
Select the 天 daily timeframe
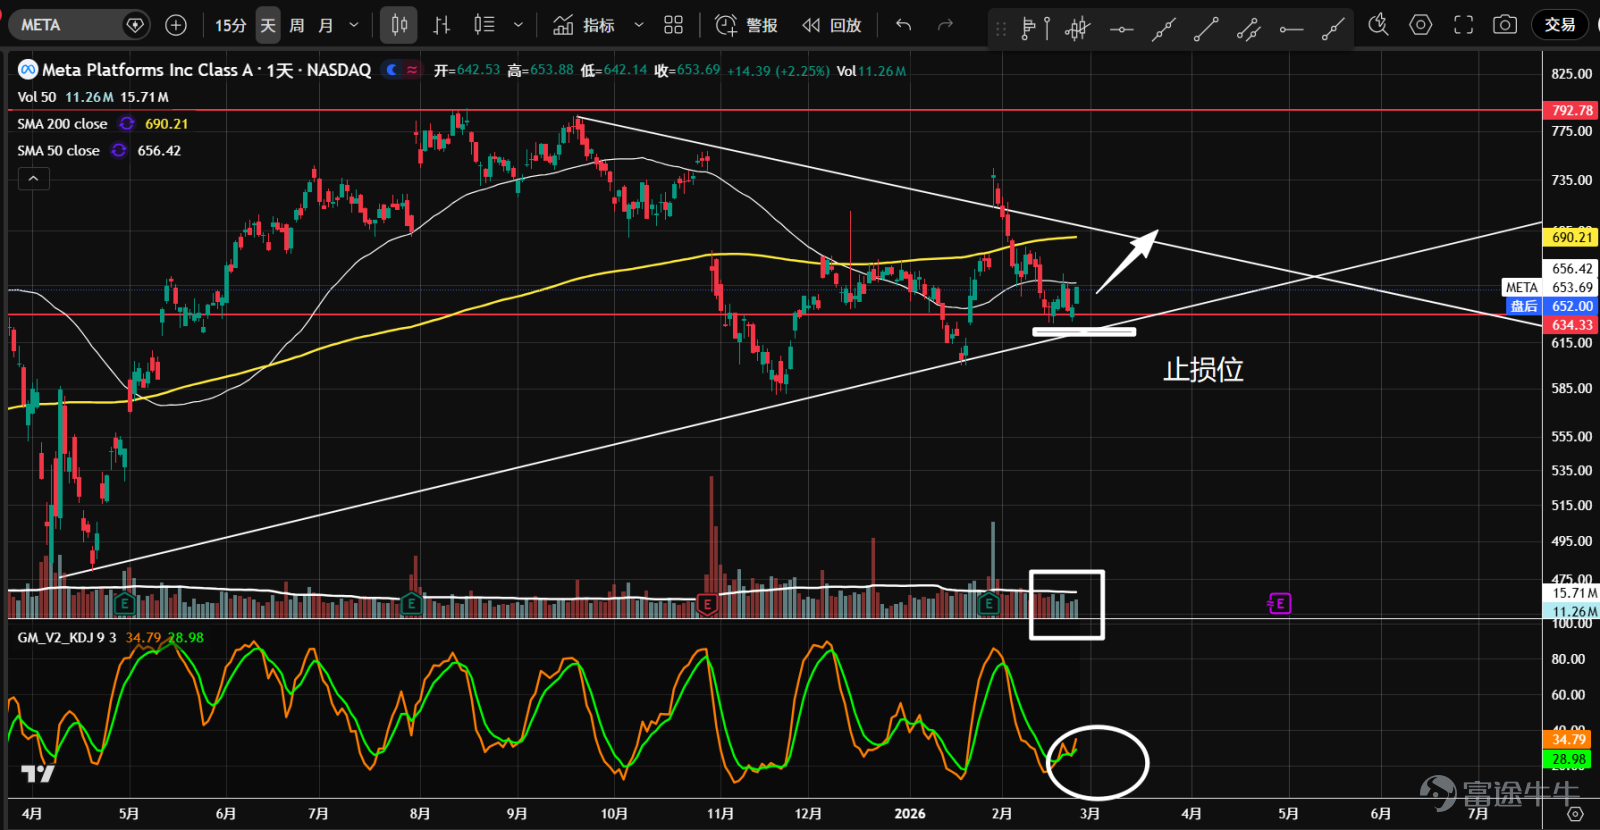tap(268, 25)
